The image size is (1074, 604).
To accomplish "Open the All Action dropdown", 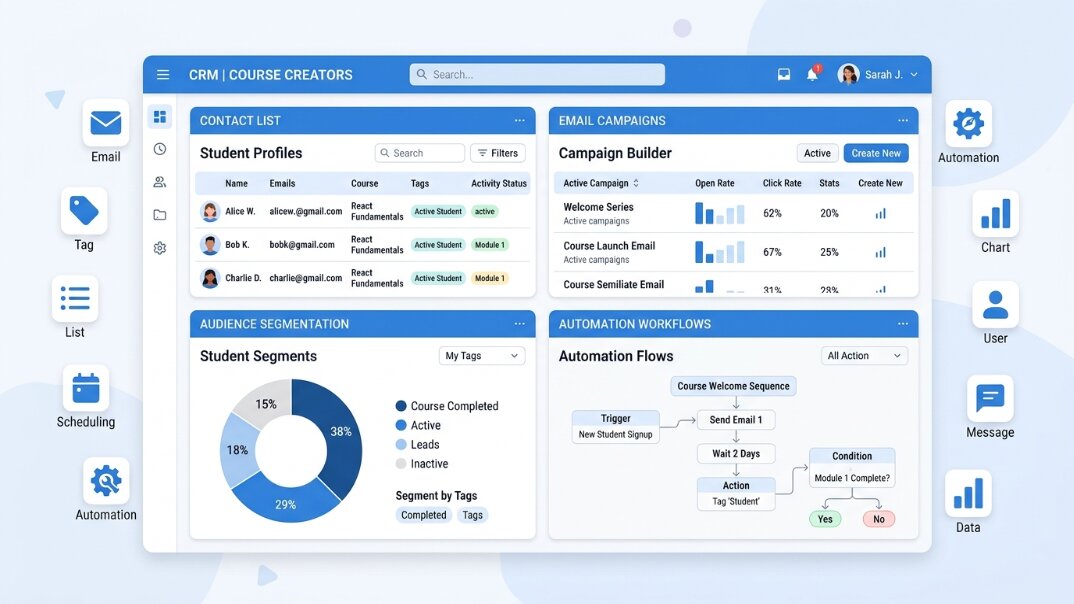I will click(864, 356).
